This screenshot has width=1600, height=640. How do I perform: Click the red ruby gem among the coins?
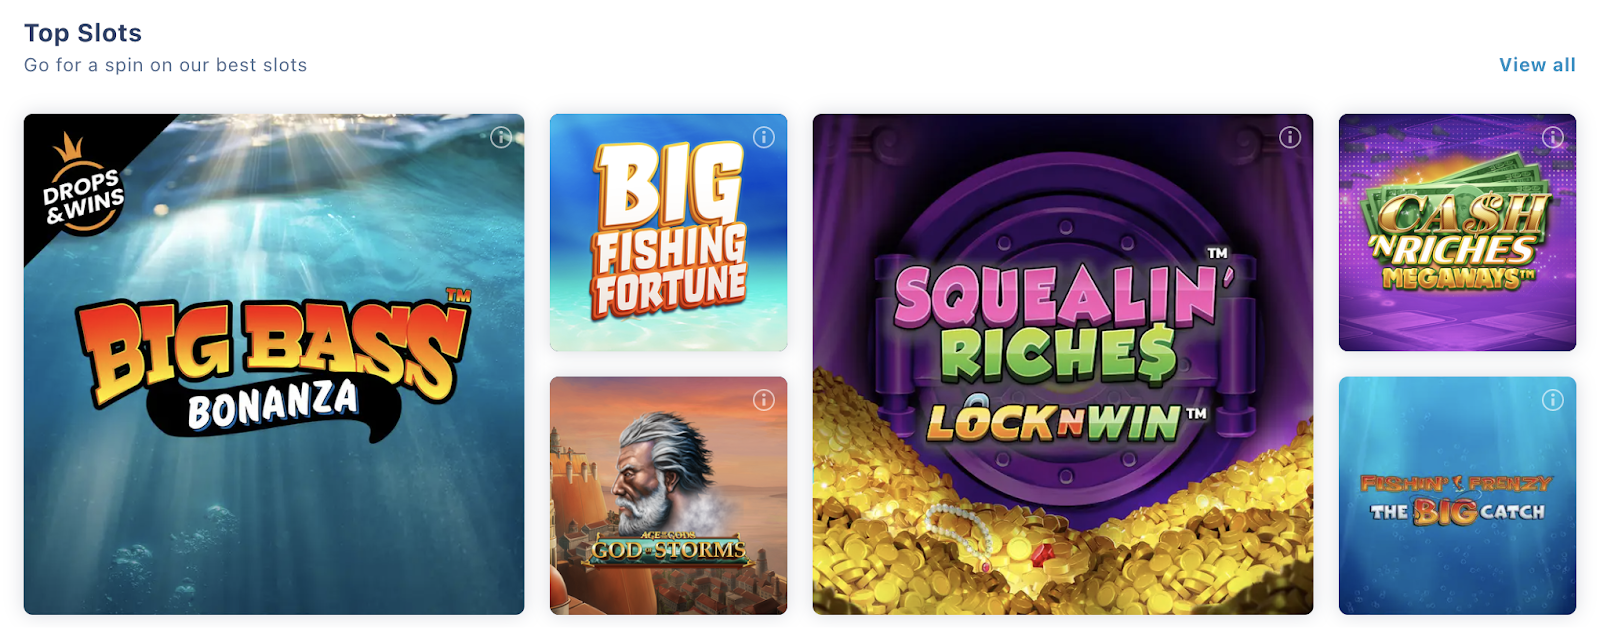click(x=1042, y=553)
